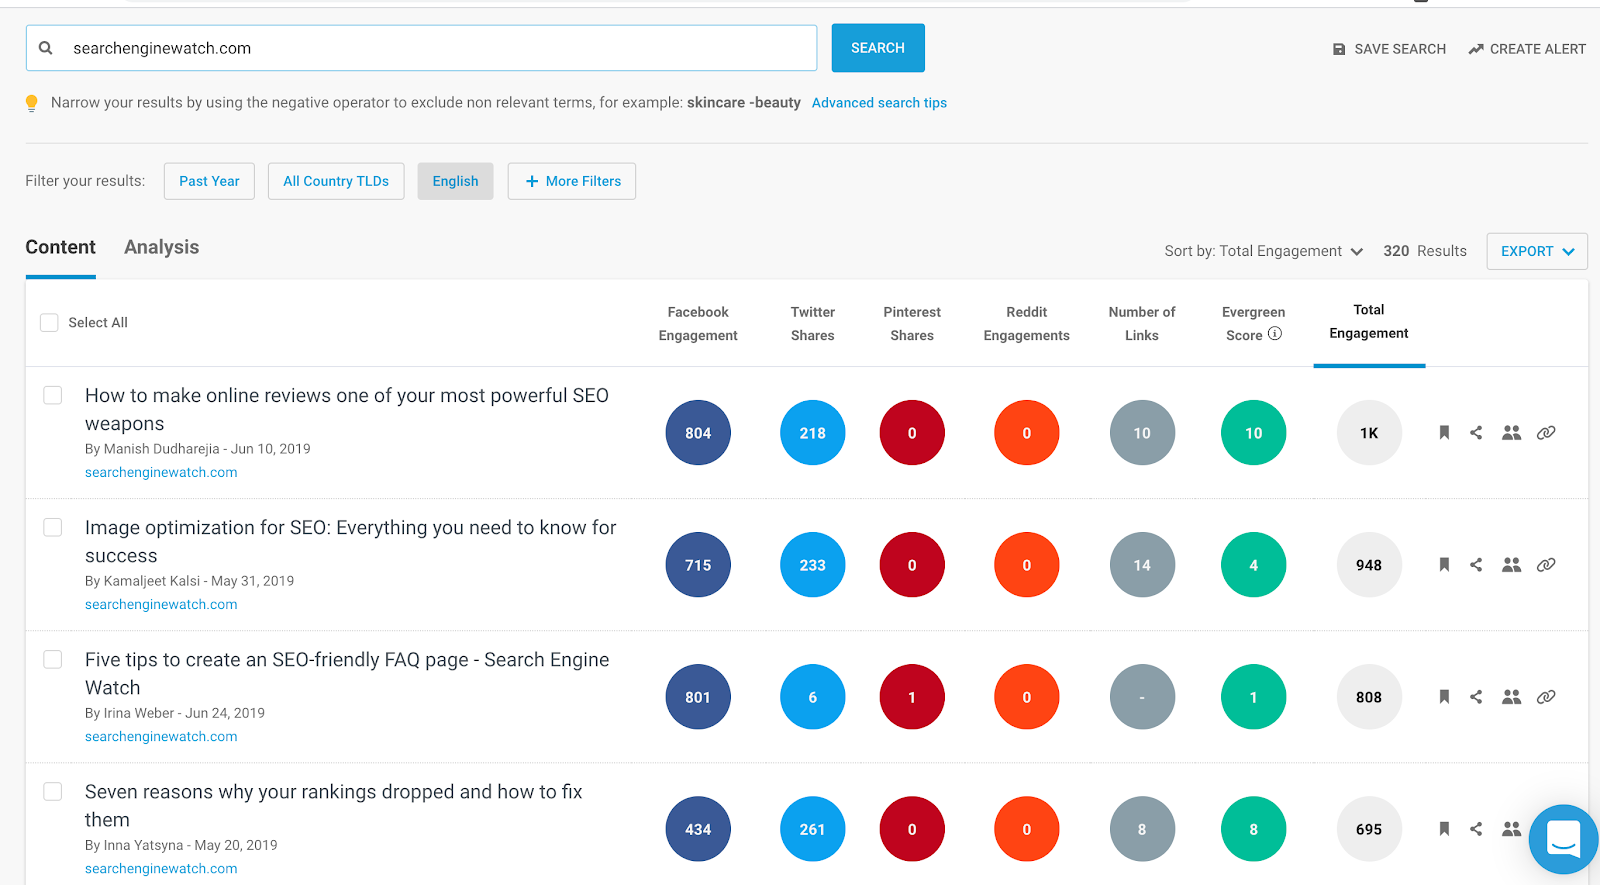The height and width of the screenshot is (885, 1600).
Task: Sort by Pinterest Shares column
Action: point(912,324)
